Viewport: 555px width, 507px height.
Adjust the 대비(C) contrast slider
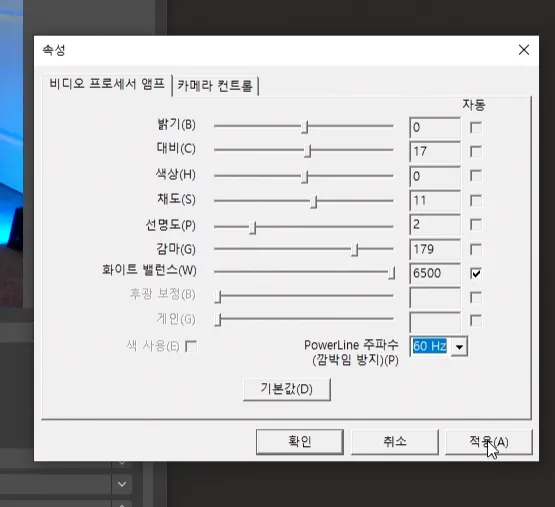point(307,151)
